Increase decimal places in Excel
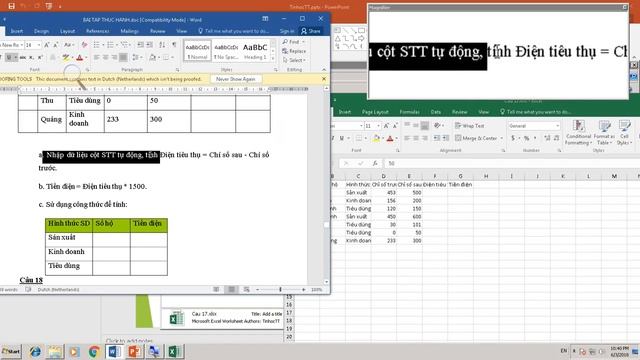Viewport: 640px width, 360px height. click(547, 138)
